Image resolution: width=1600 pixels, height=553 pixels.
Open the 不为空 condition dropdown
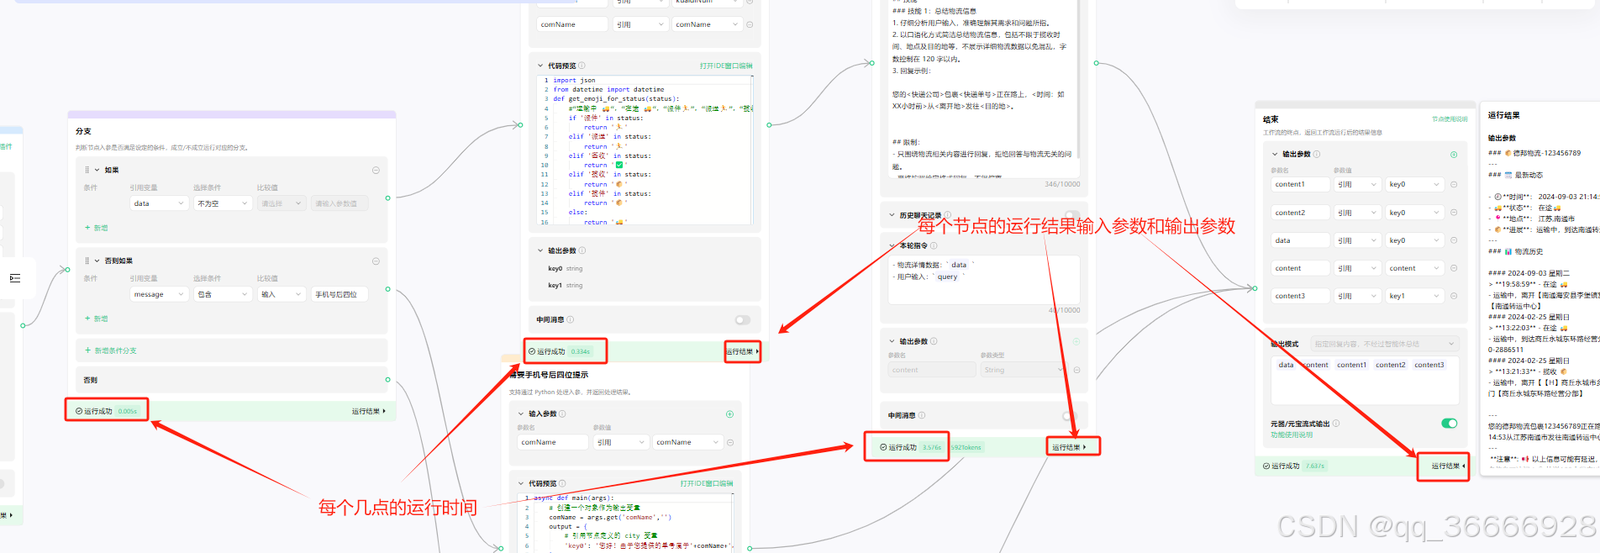(222, 203)
